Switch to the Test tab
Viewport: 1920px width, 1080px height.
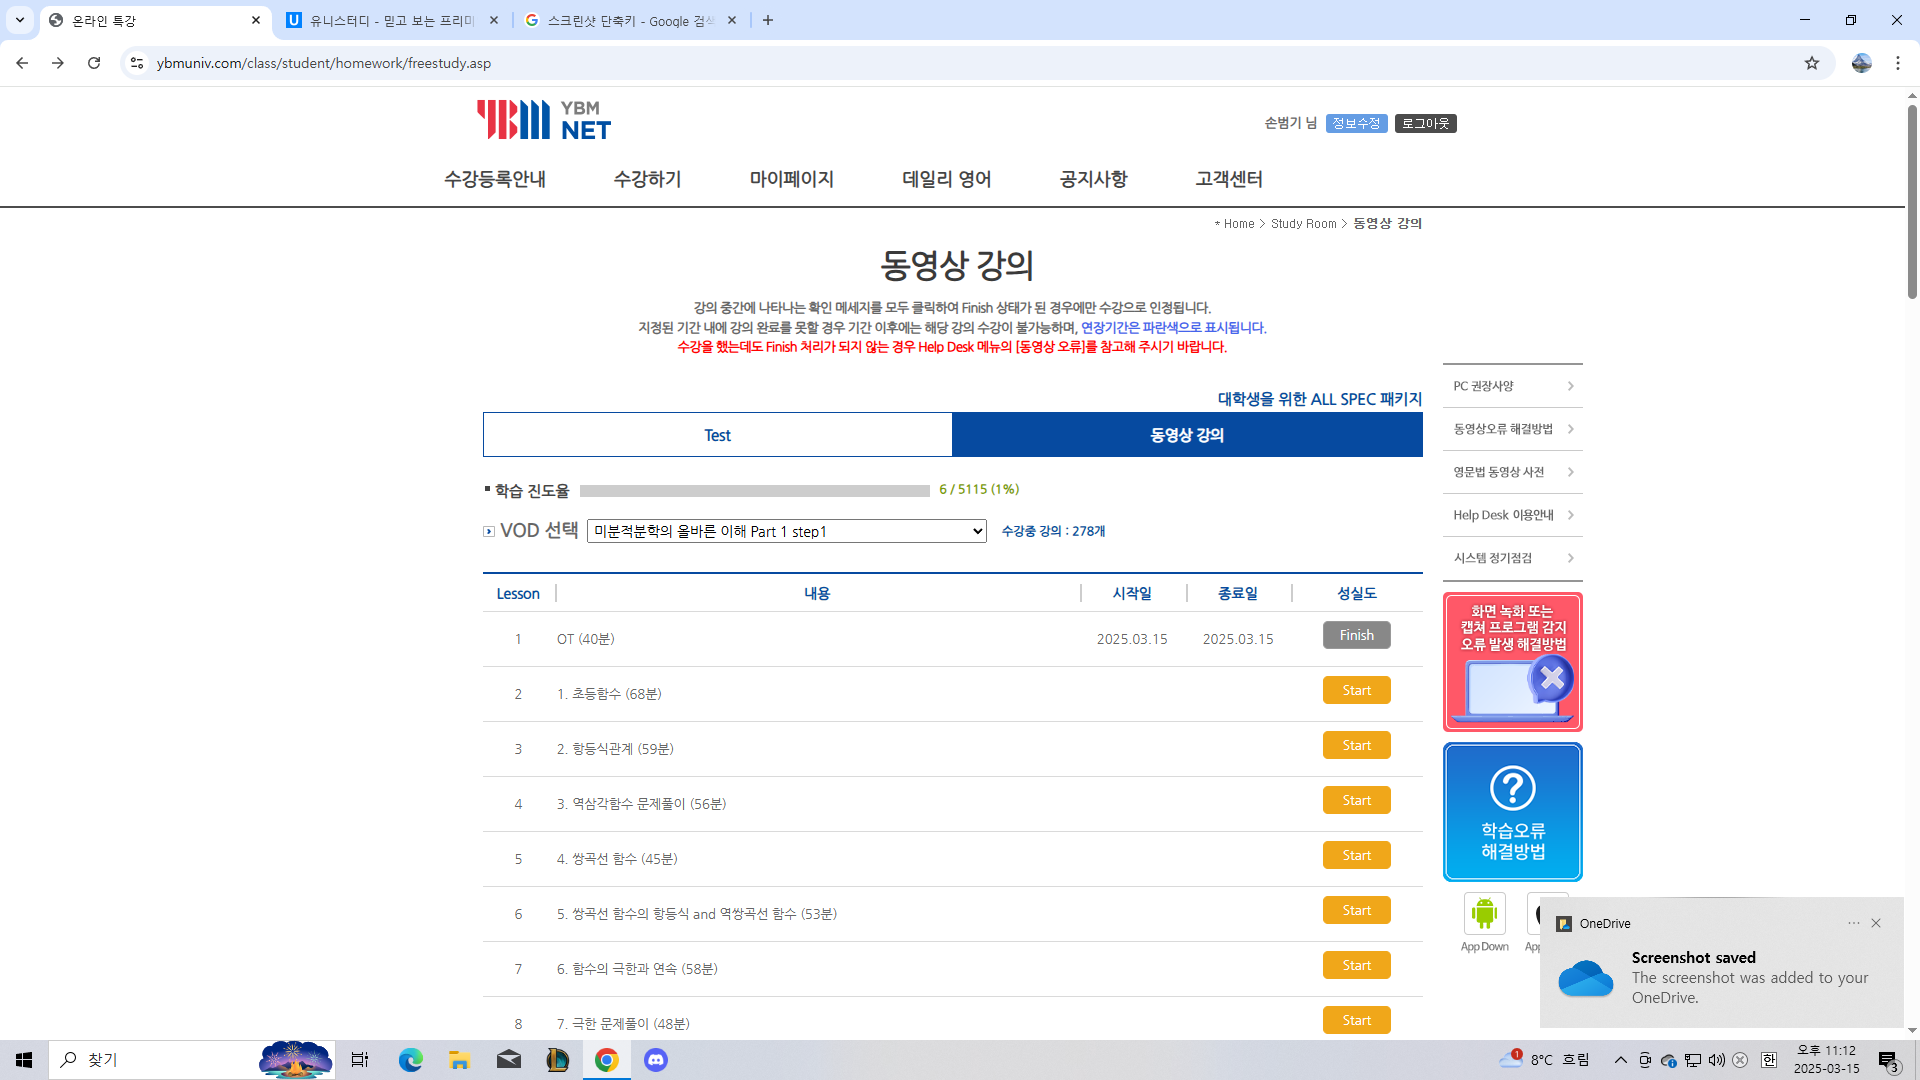pyautogui.click(x=717, y=435)
